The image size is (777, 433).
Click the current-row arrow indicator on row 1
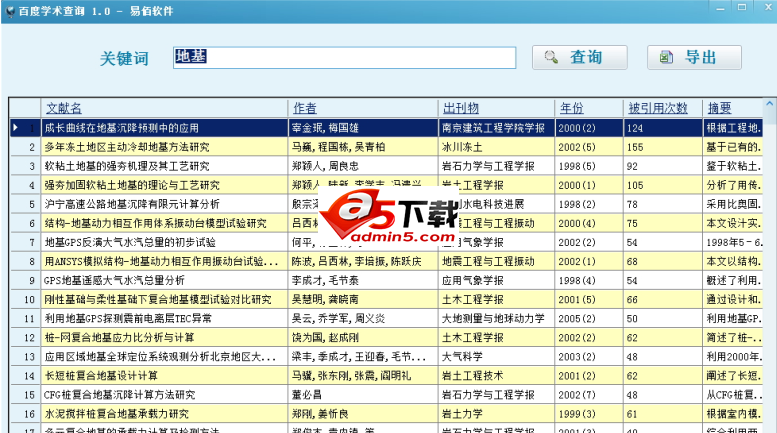16,128
